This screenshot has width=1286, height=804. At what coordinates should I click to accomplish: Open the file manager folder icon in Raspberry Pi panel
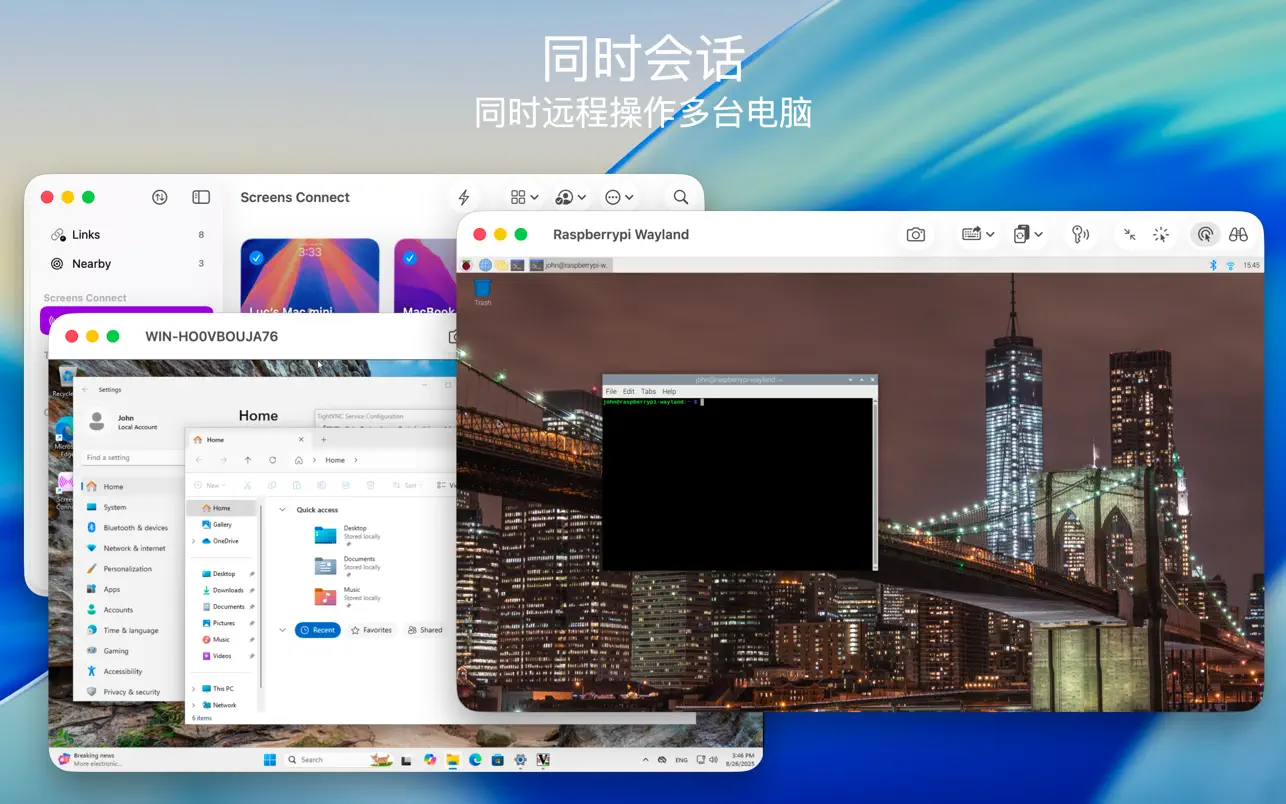tap(501, 265)
